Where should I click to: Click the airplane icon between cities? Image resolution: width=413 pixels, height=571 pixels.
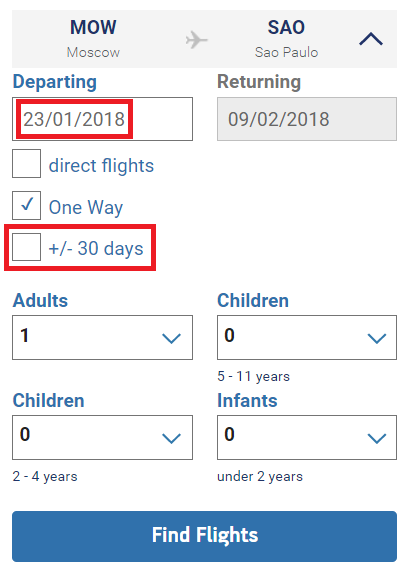click(196, 40)
